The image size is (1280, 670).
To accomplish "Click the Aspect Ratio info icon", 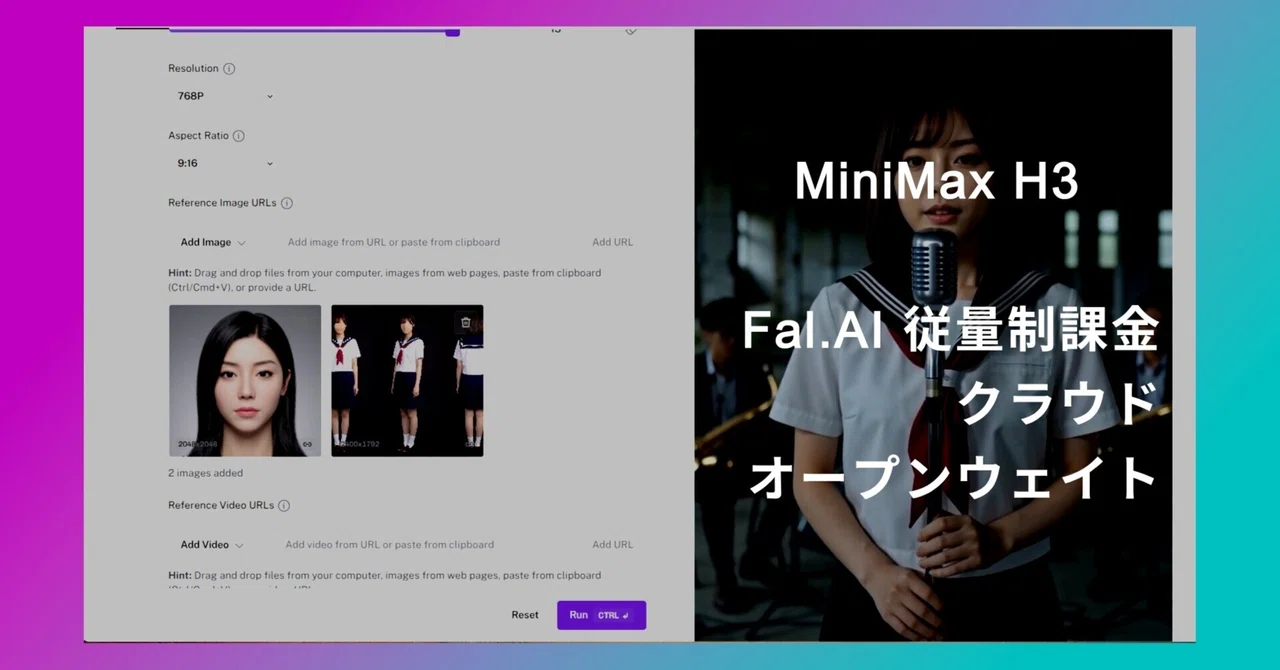I will 239,136.
